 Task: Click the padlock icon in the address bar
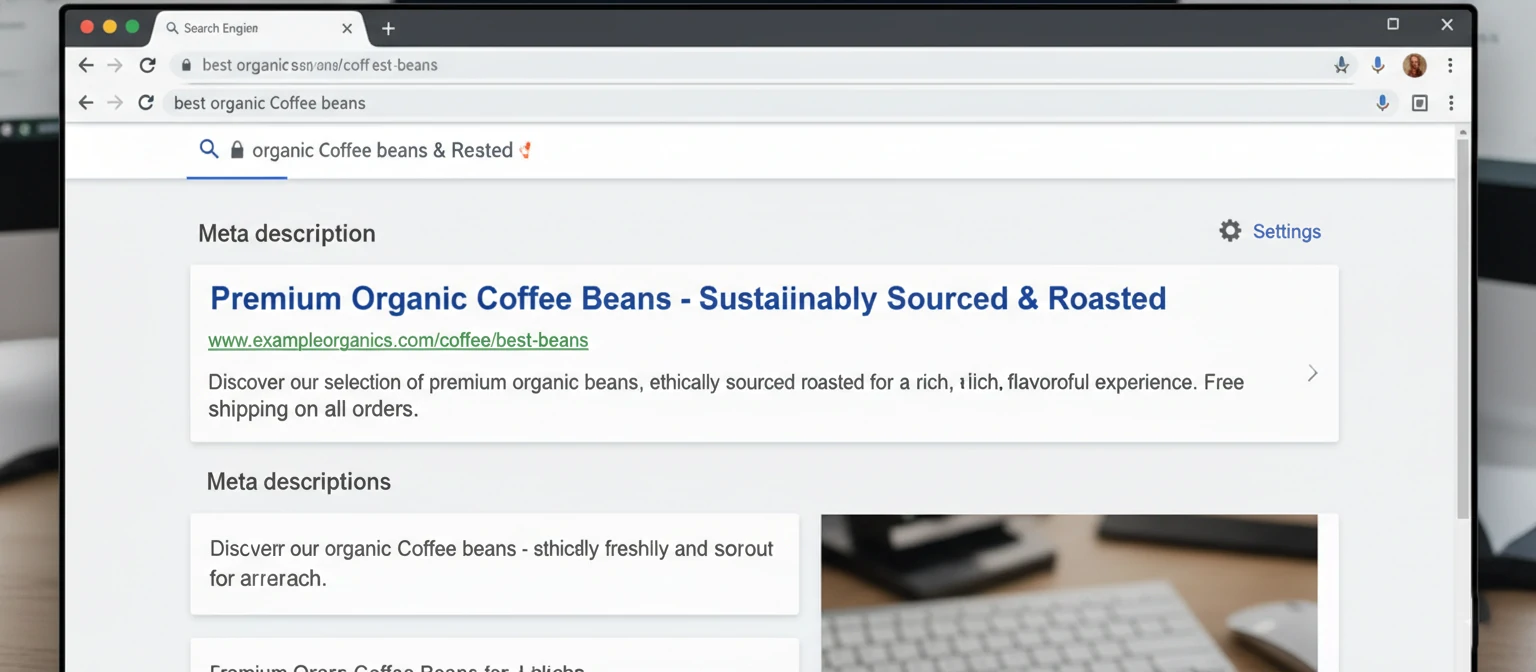186,65
